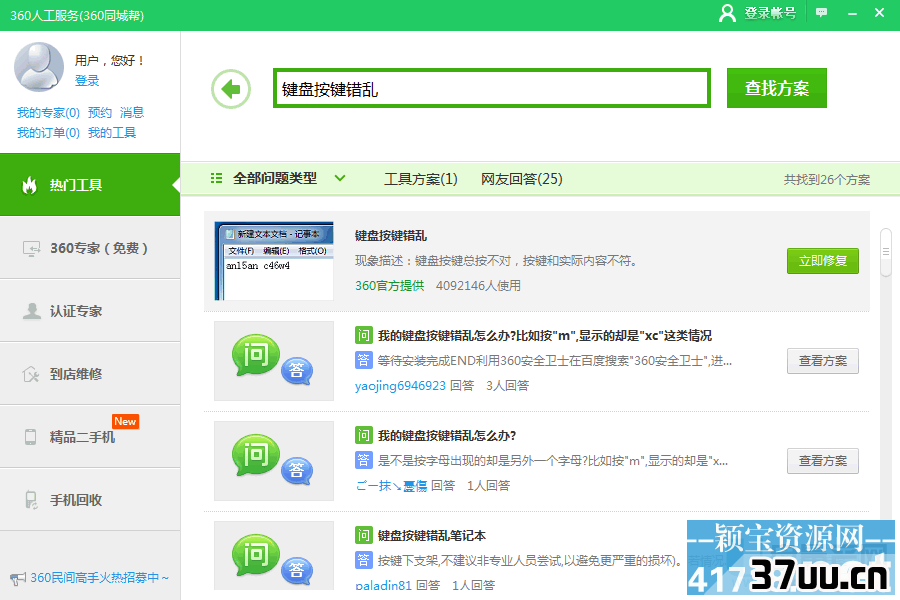Click 360民间高手火热招募中 link
This screenshot has height=600, width=900.
click(99, 578)
